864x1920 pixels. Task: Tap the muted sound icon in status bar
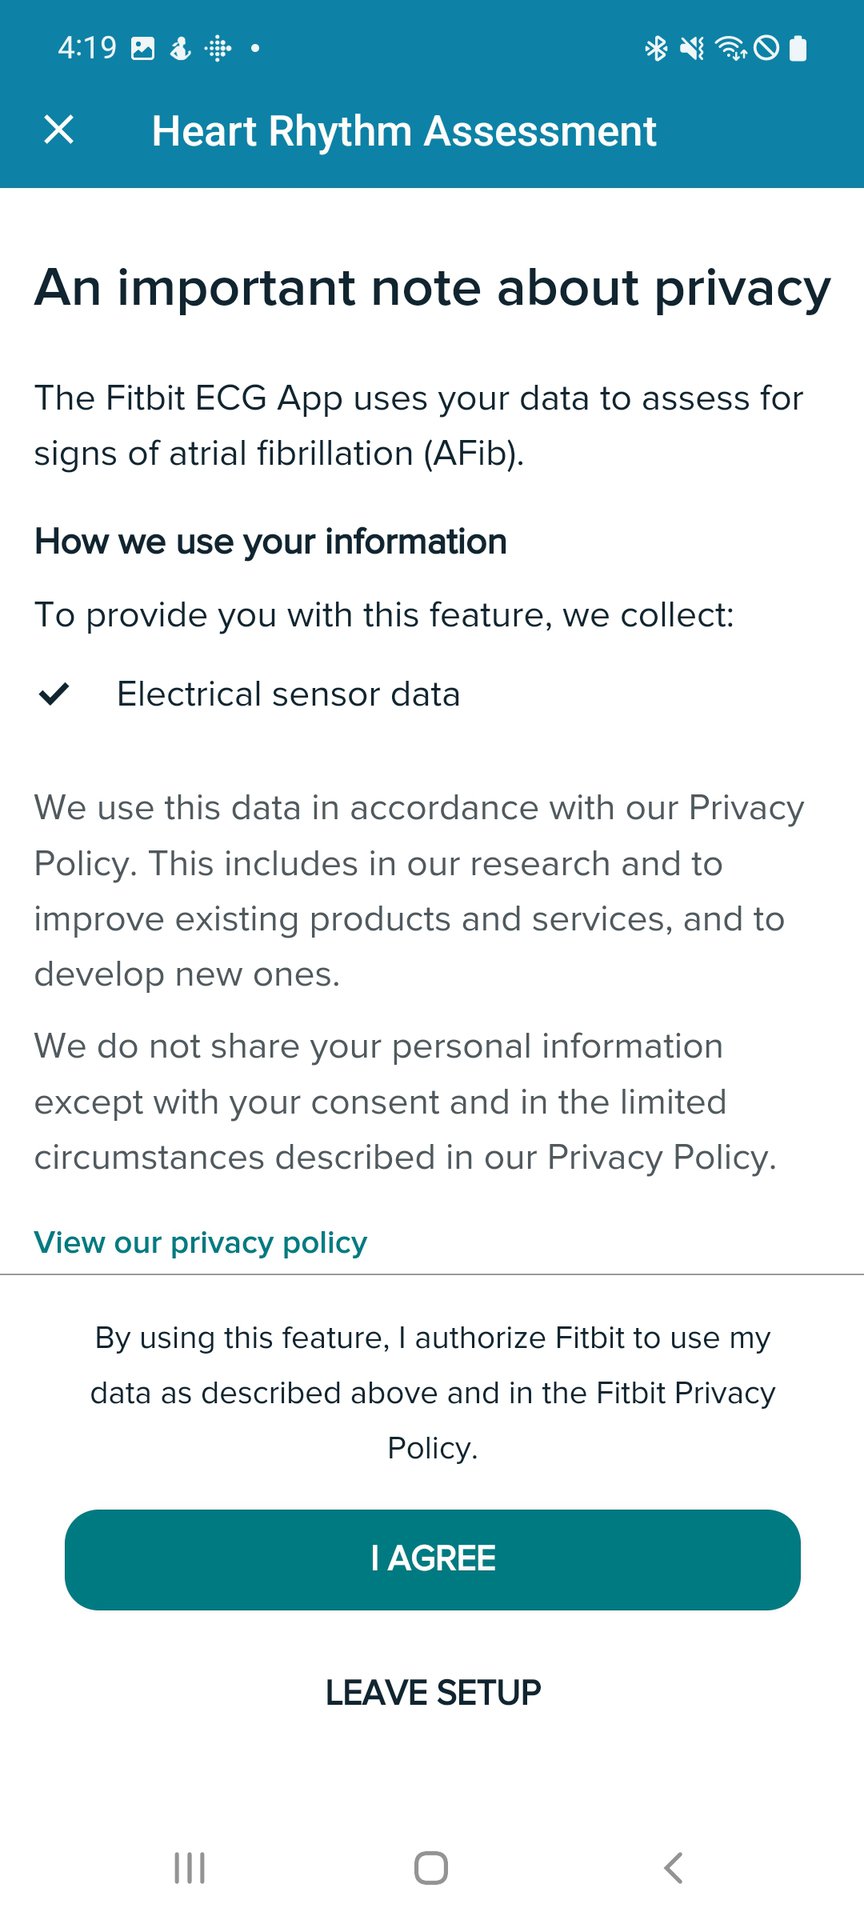(692, 47)
